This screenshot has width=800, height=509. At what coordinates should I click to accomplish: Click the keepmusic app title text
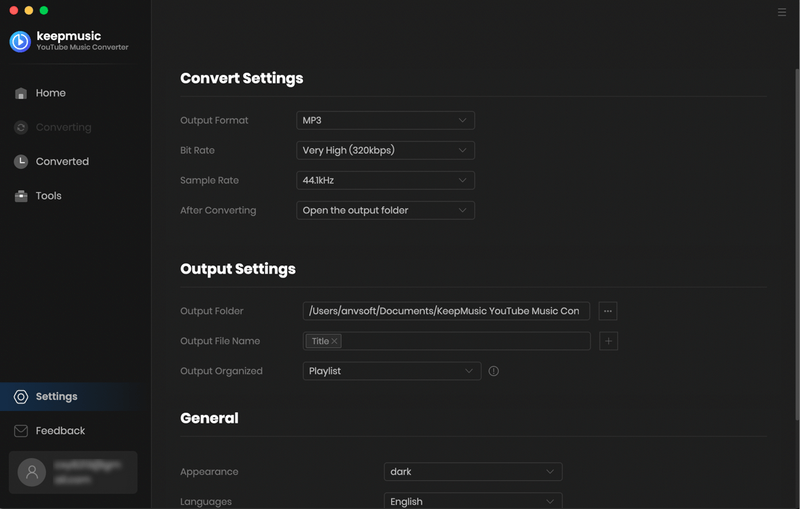pos(69,36)
